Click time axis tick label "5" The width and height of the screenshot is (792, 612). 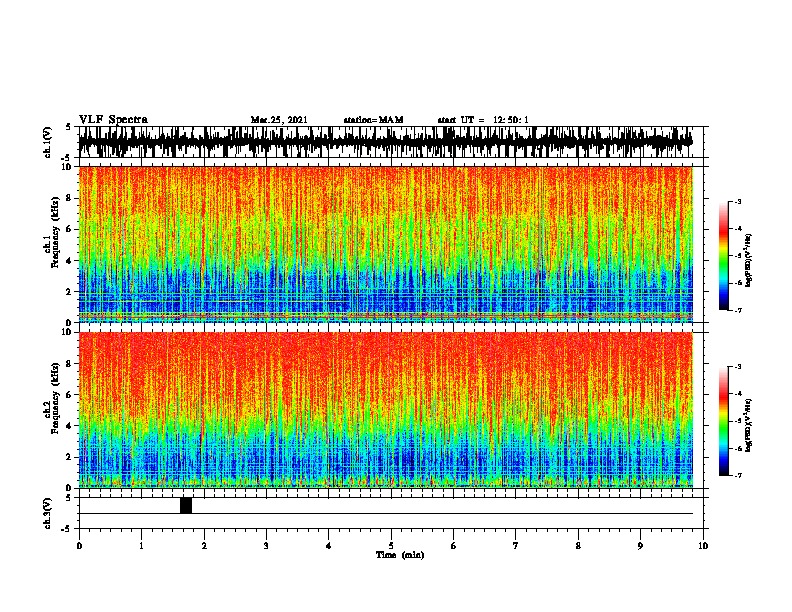tap(391, 545)
